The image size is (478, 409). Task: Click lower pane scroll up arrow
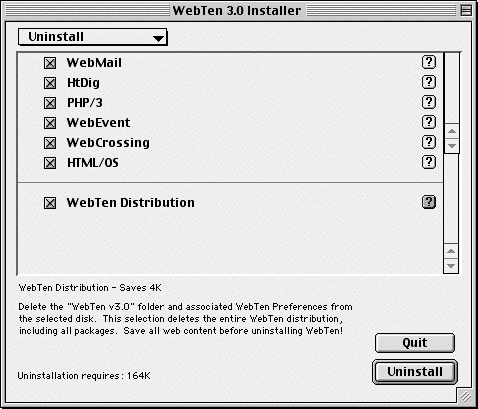click(451, 251)
